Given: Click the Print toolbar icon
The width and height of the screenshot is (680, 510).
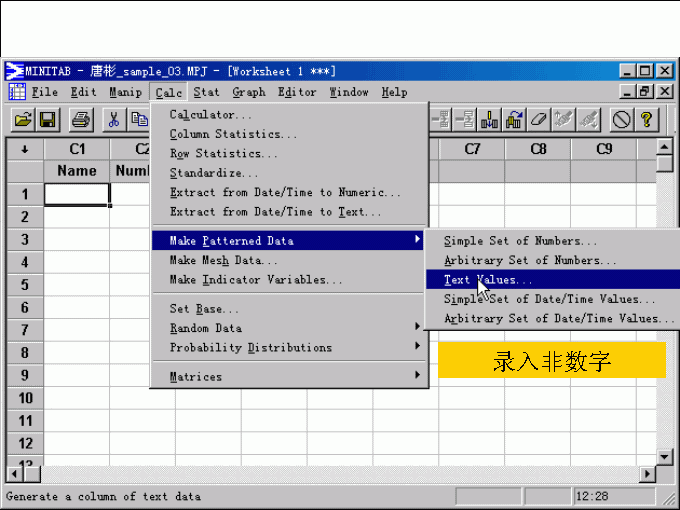Looking at the screenshot, I should point(81,120).
